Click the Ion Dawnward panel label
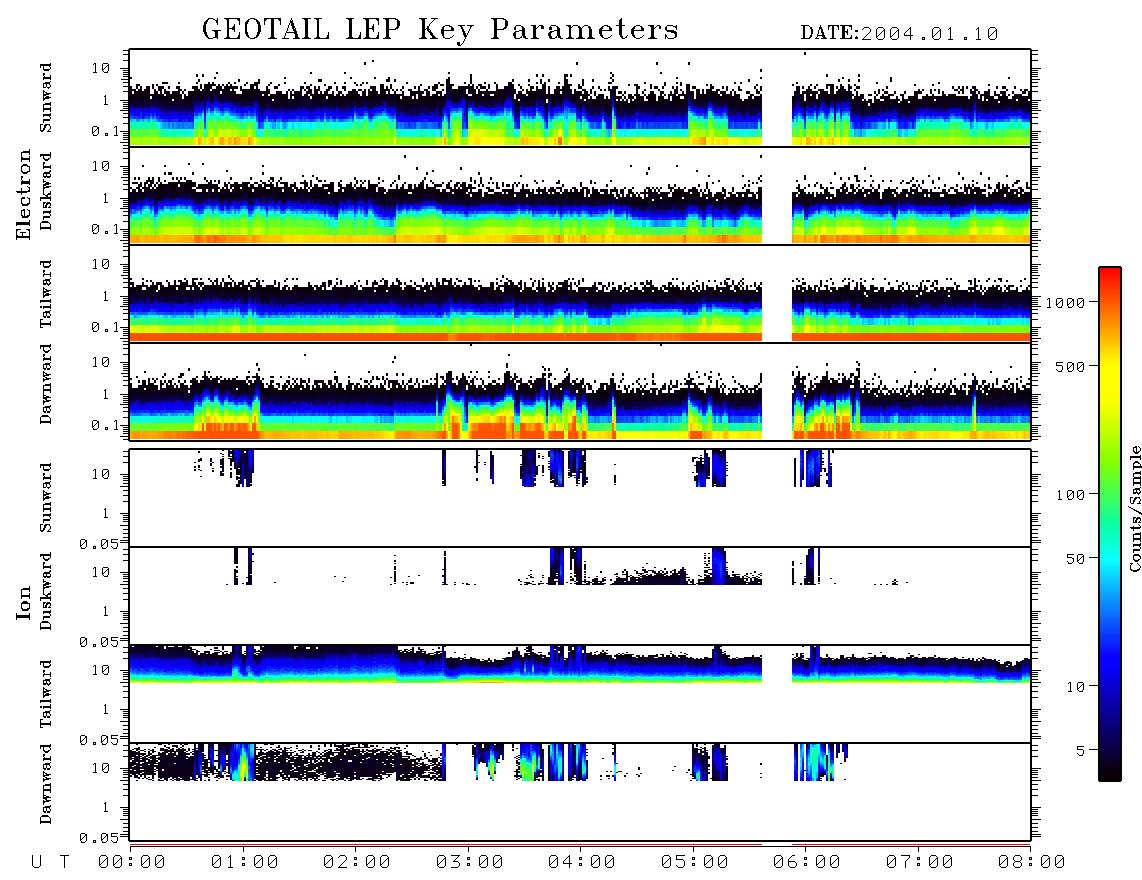This screenshot has height=880, width=1142. (x=46, y=784)
